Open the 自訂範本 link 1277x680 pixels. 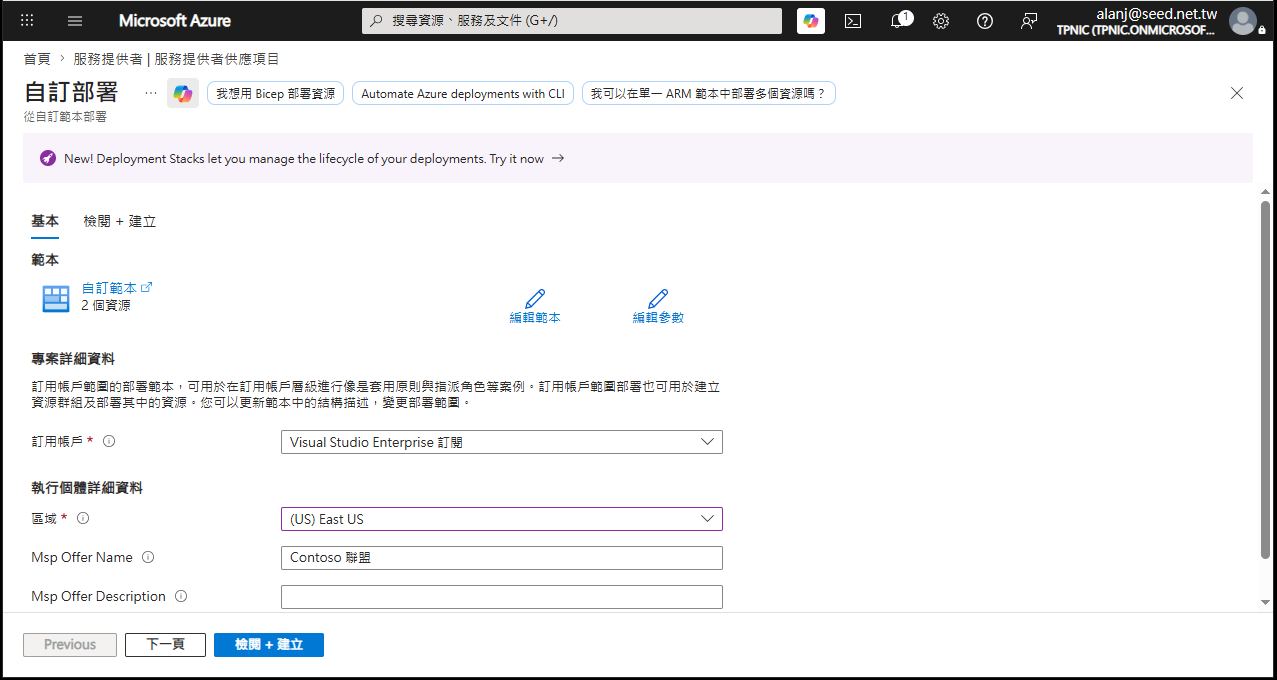[x=110, y=288]
